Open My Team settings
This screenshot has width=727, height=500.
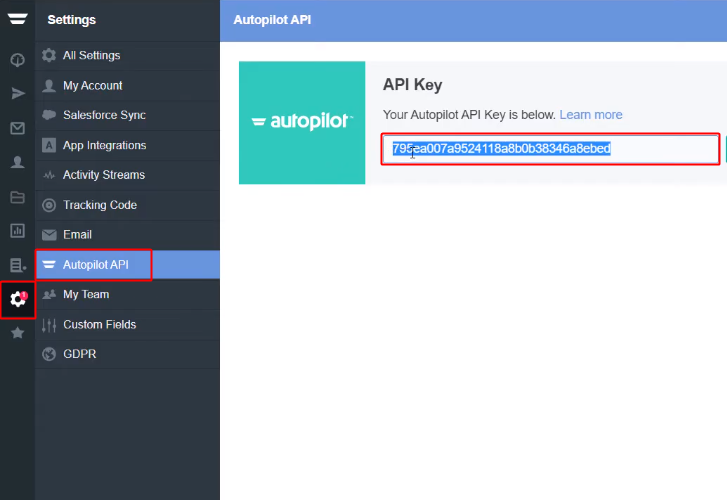128,295
